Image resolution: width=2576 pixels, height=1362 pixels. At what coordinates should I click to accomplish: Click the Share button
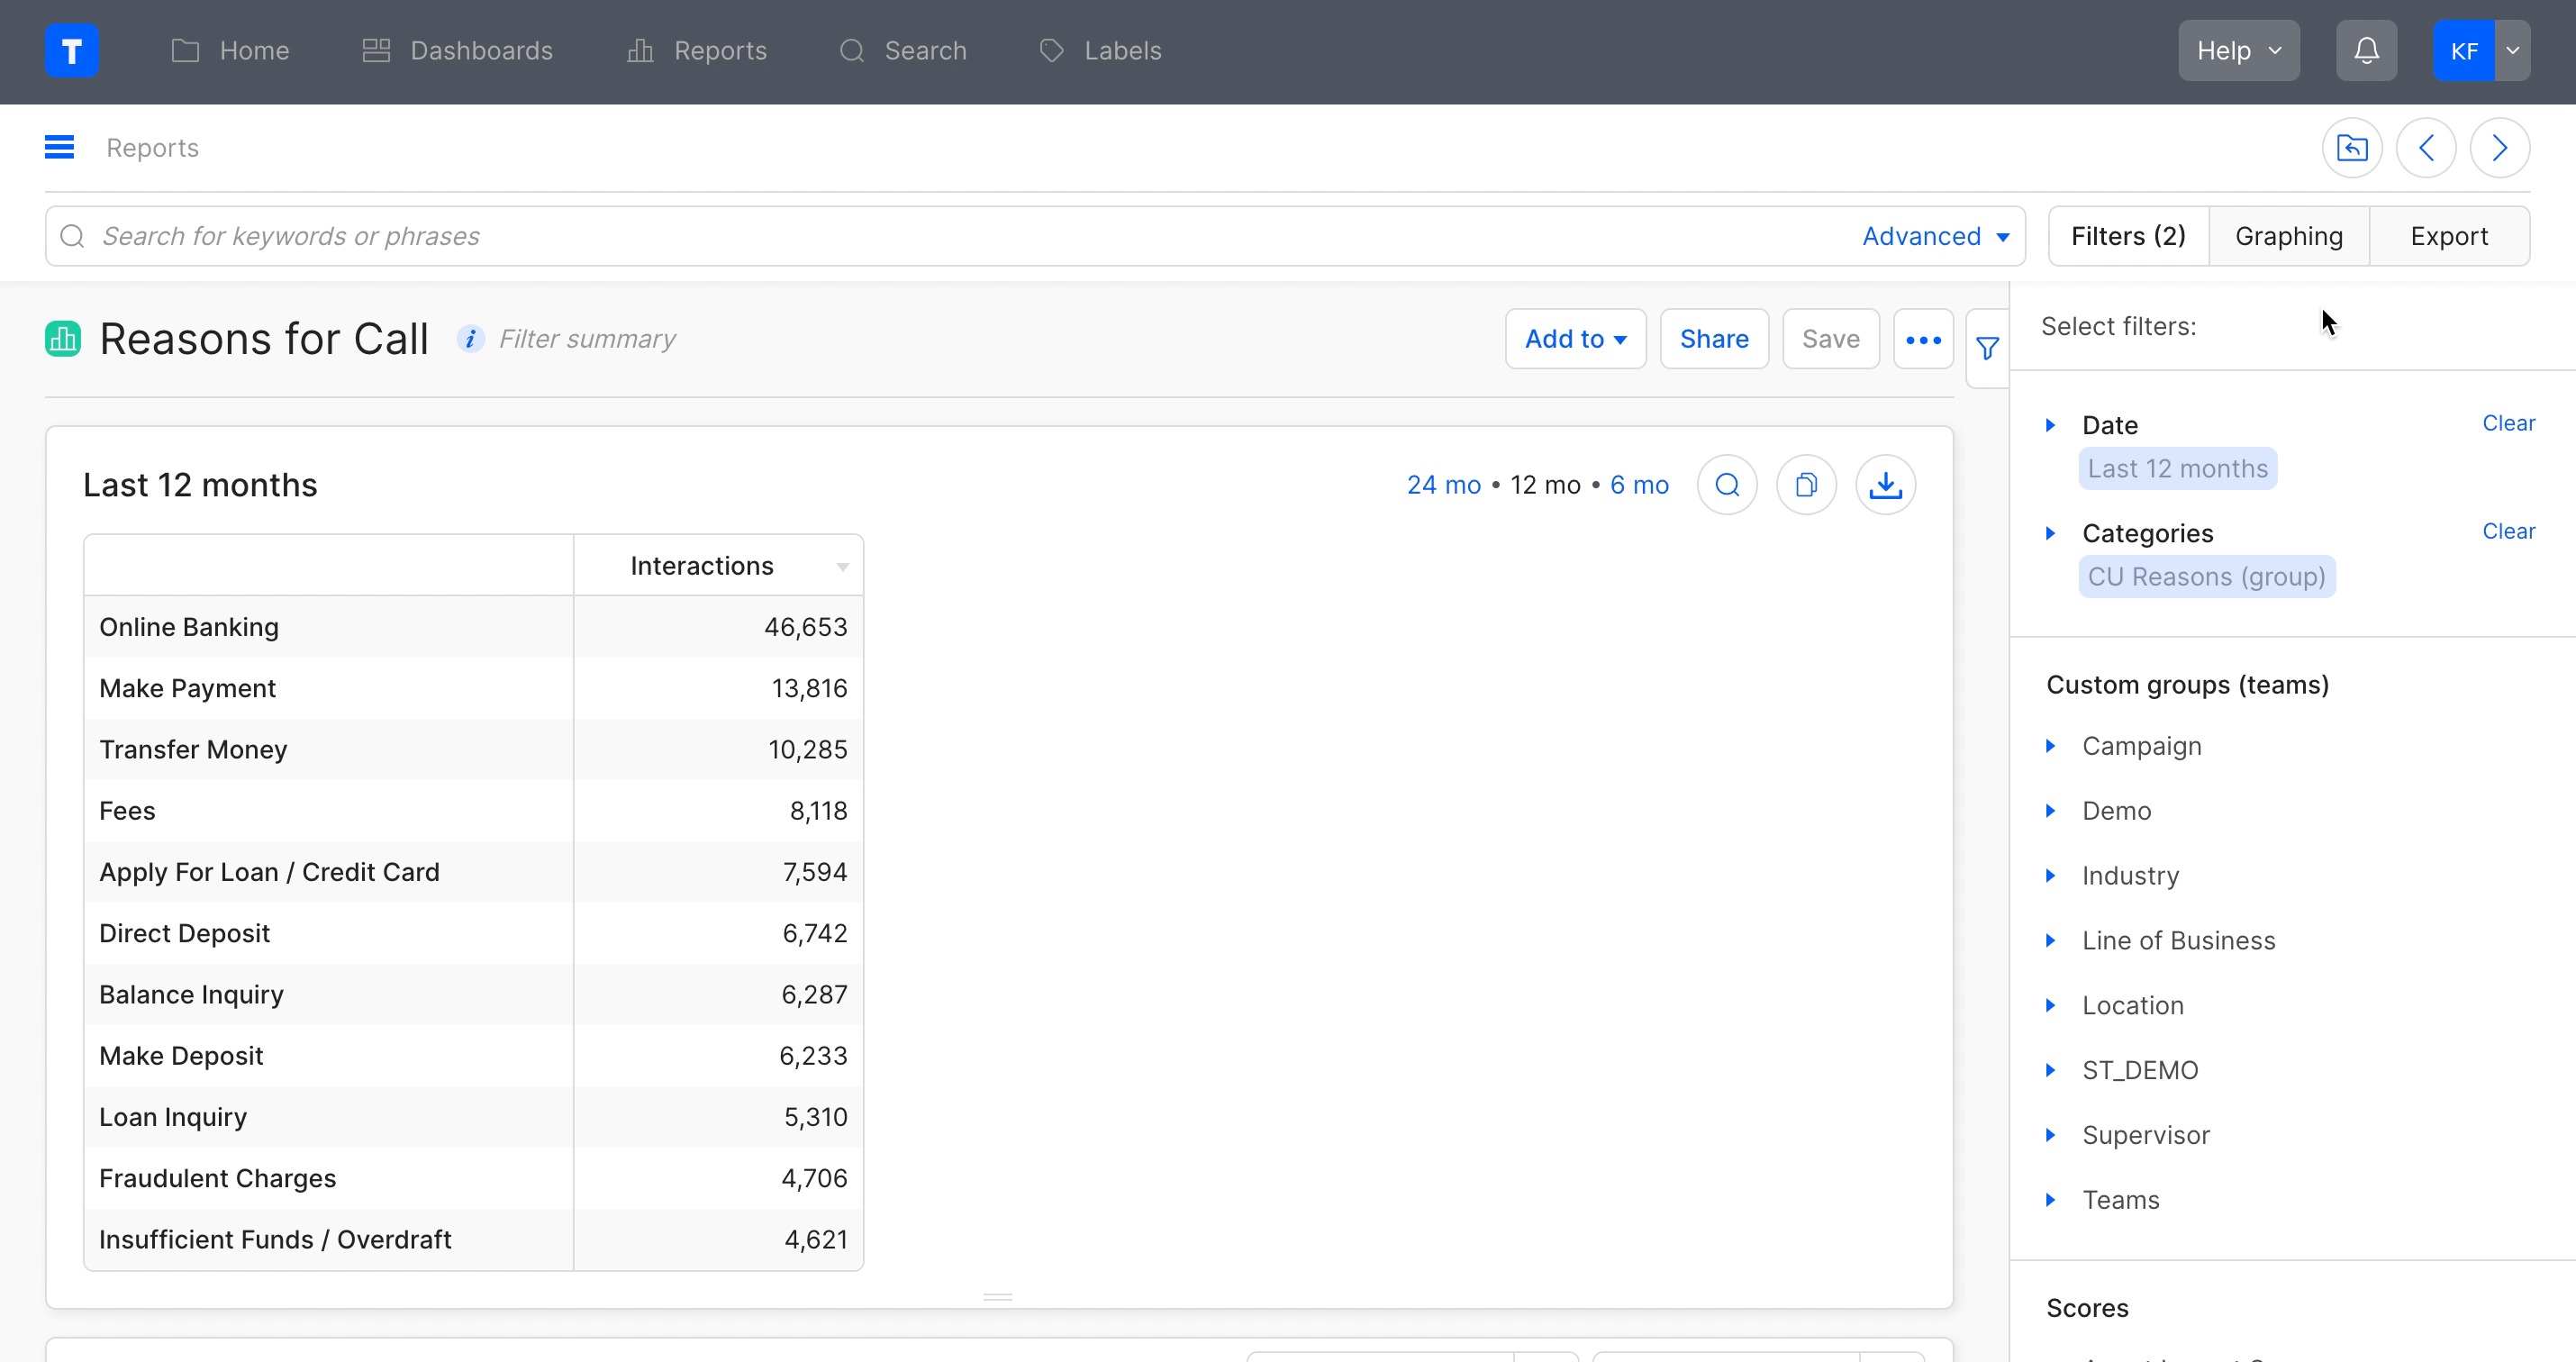pyautogui.click(x=1713, y=339)
